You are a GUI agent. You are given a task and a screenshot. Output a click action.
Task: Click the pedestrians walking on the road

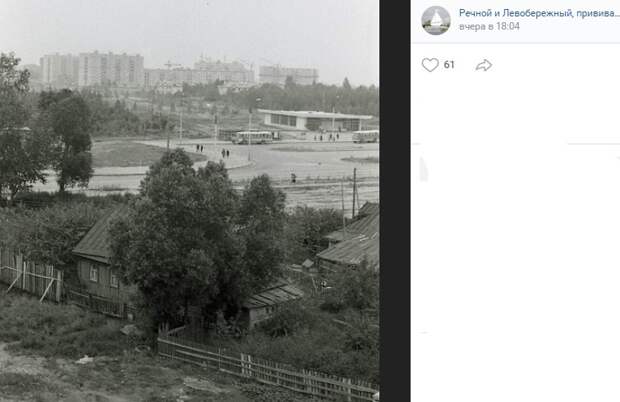pos(225,153)
